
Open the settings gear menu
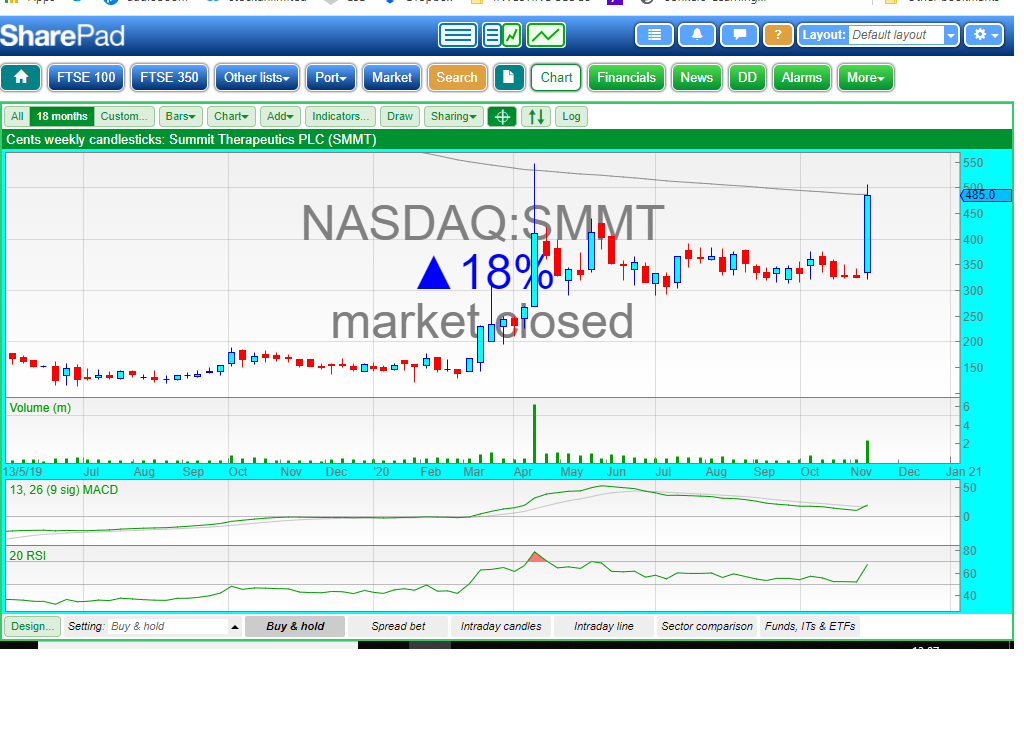(x=986, y=35)
